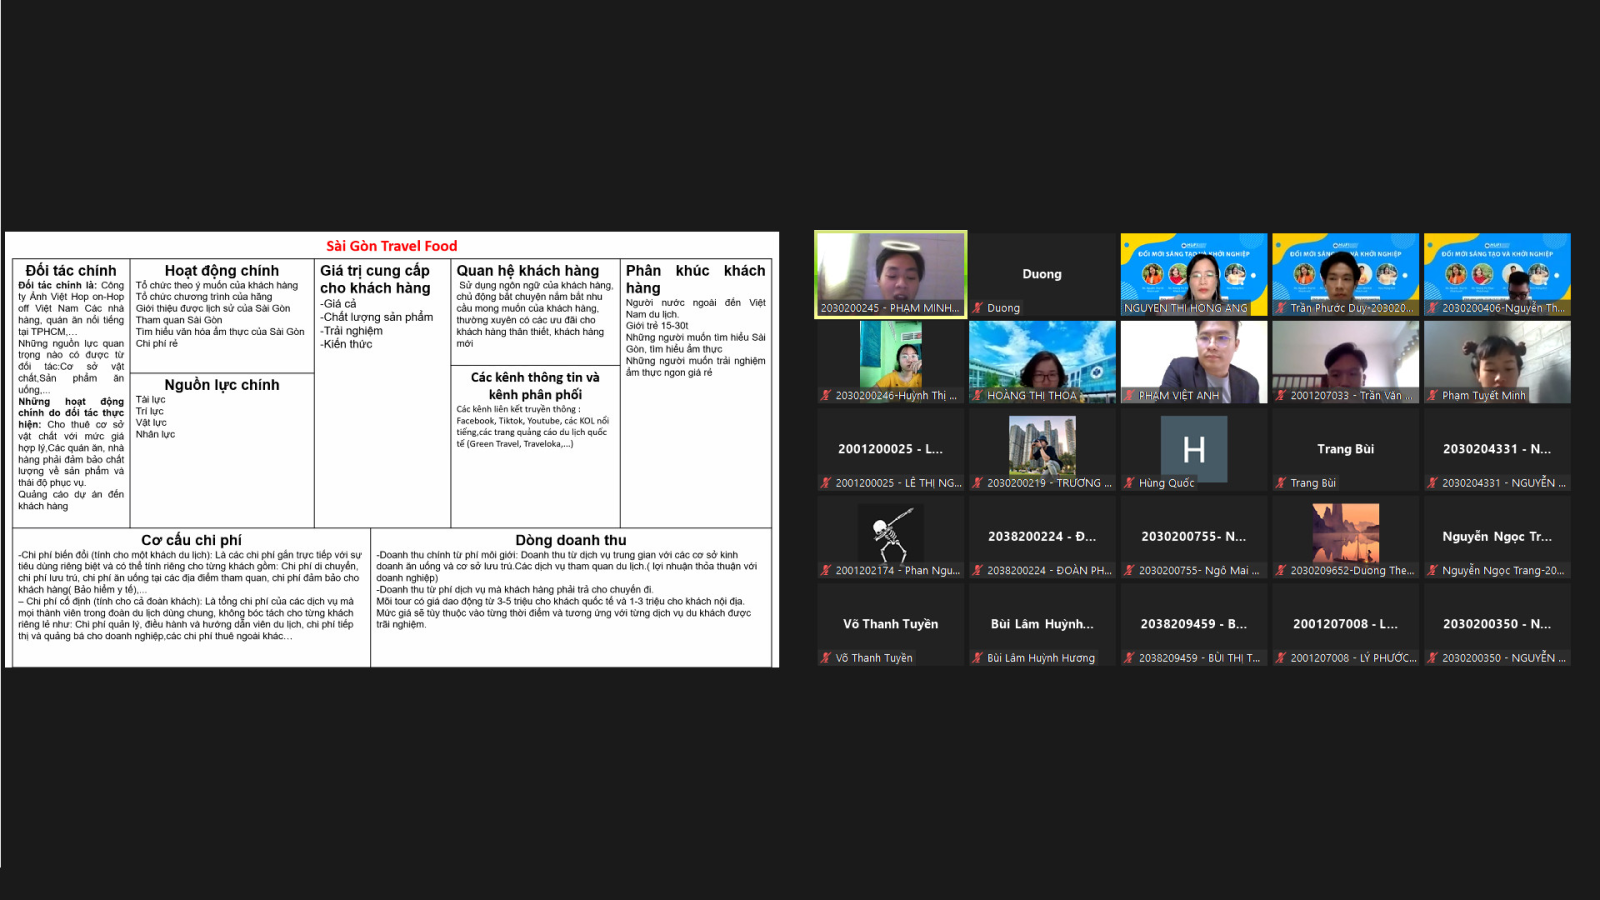The width and height of the screenshot is (1600, 900).
Task: Click muted mic icon for 2001200025 - LÊ THỊ NG
Action: pyautogui.click(x=826, y=483)
